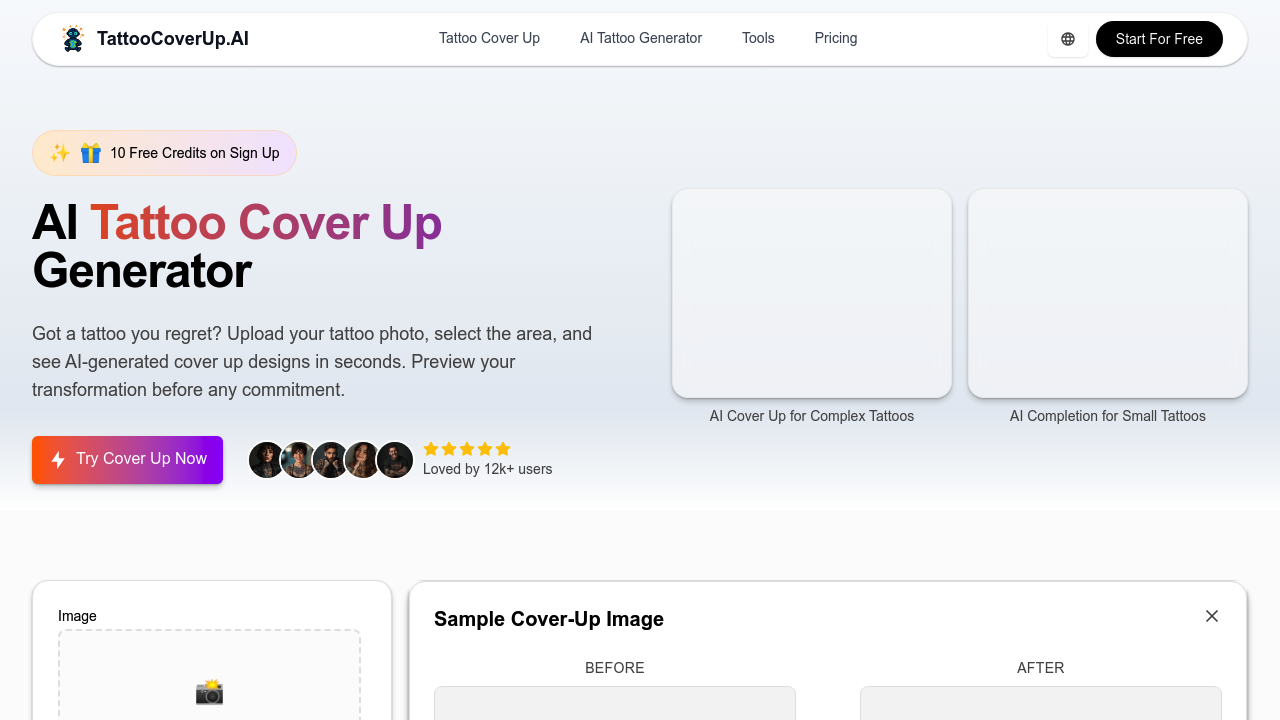The width and height of the screenshot is (1280, 720).
Task: Click the gift emoji in the credits banner
Action: (90, 152)
